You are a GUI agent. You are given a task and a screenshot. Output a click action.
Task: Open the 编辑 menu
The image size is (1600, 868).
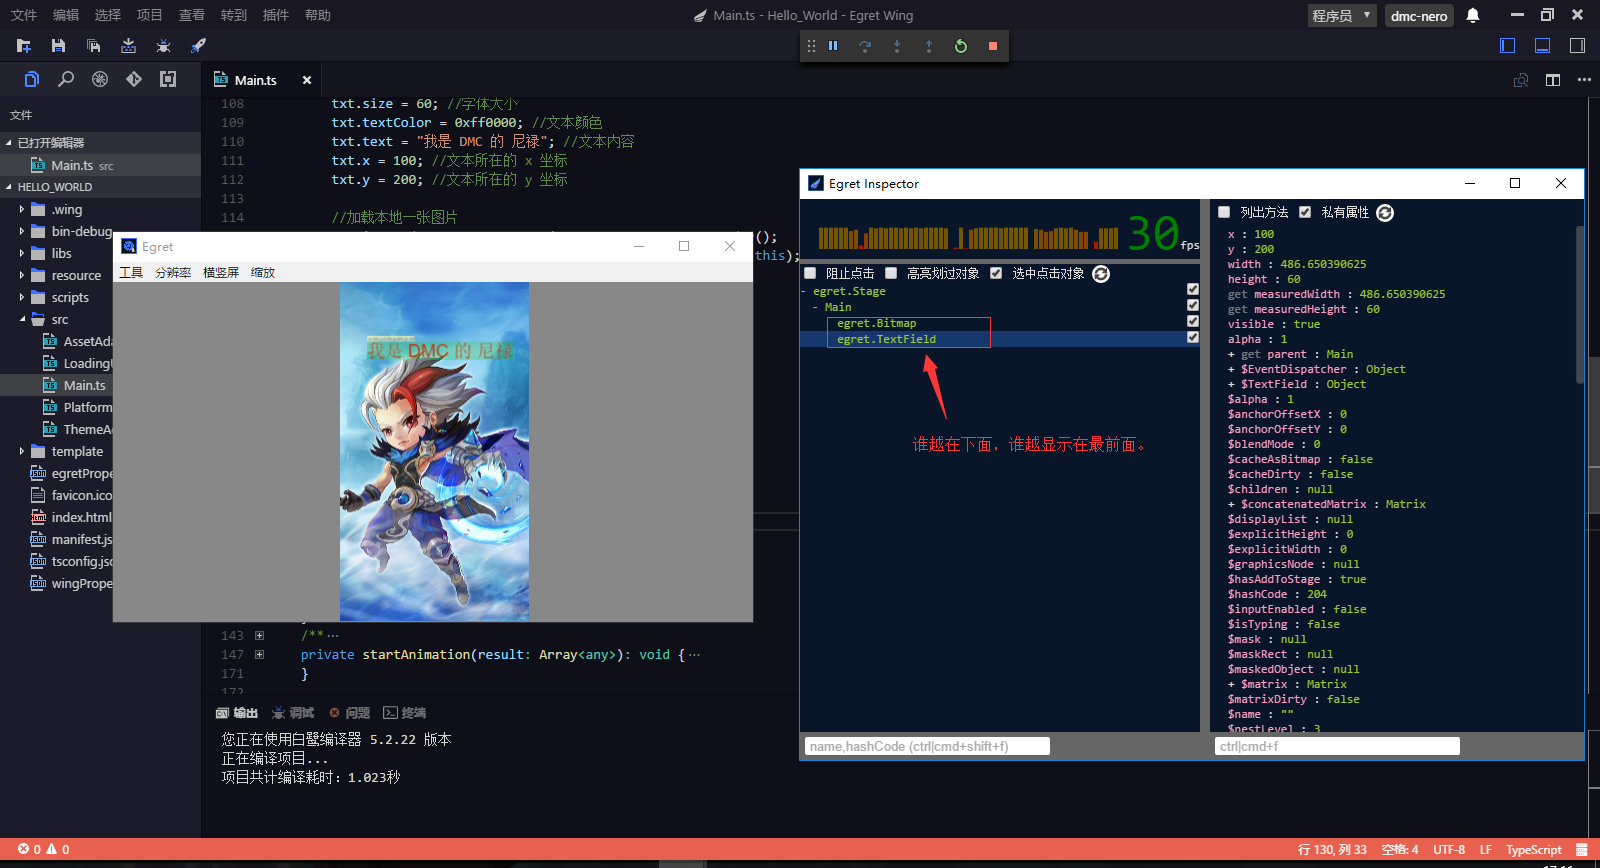click(66, 15)
